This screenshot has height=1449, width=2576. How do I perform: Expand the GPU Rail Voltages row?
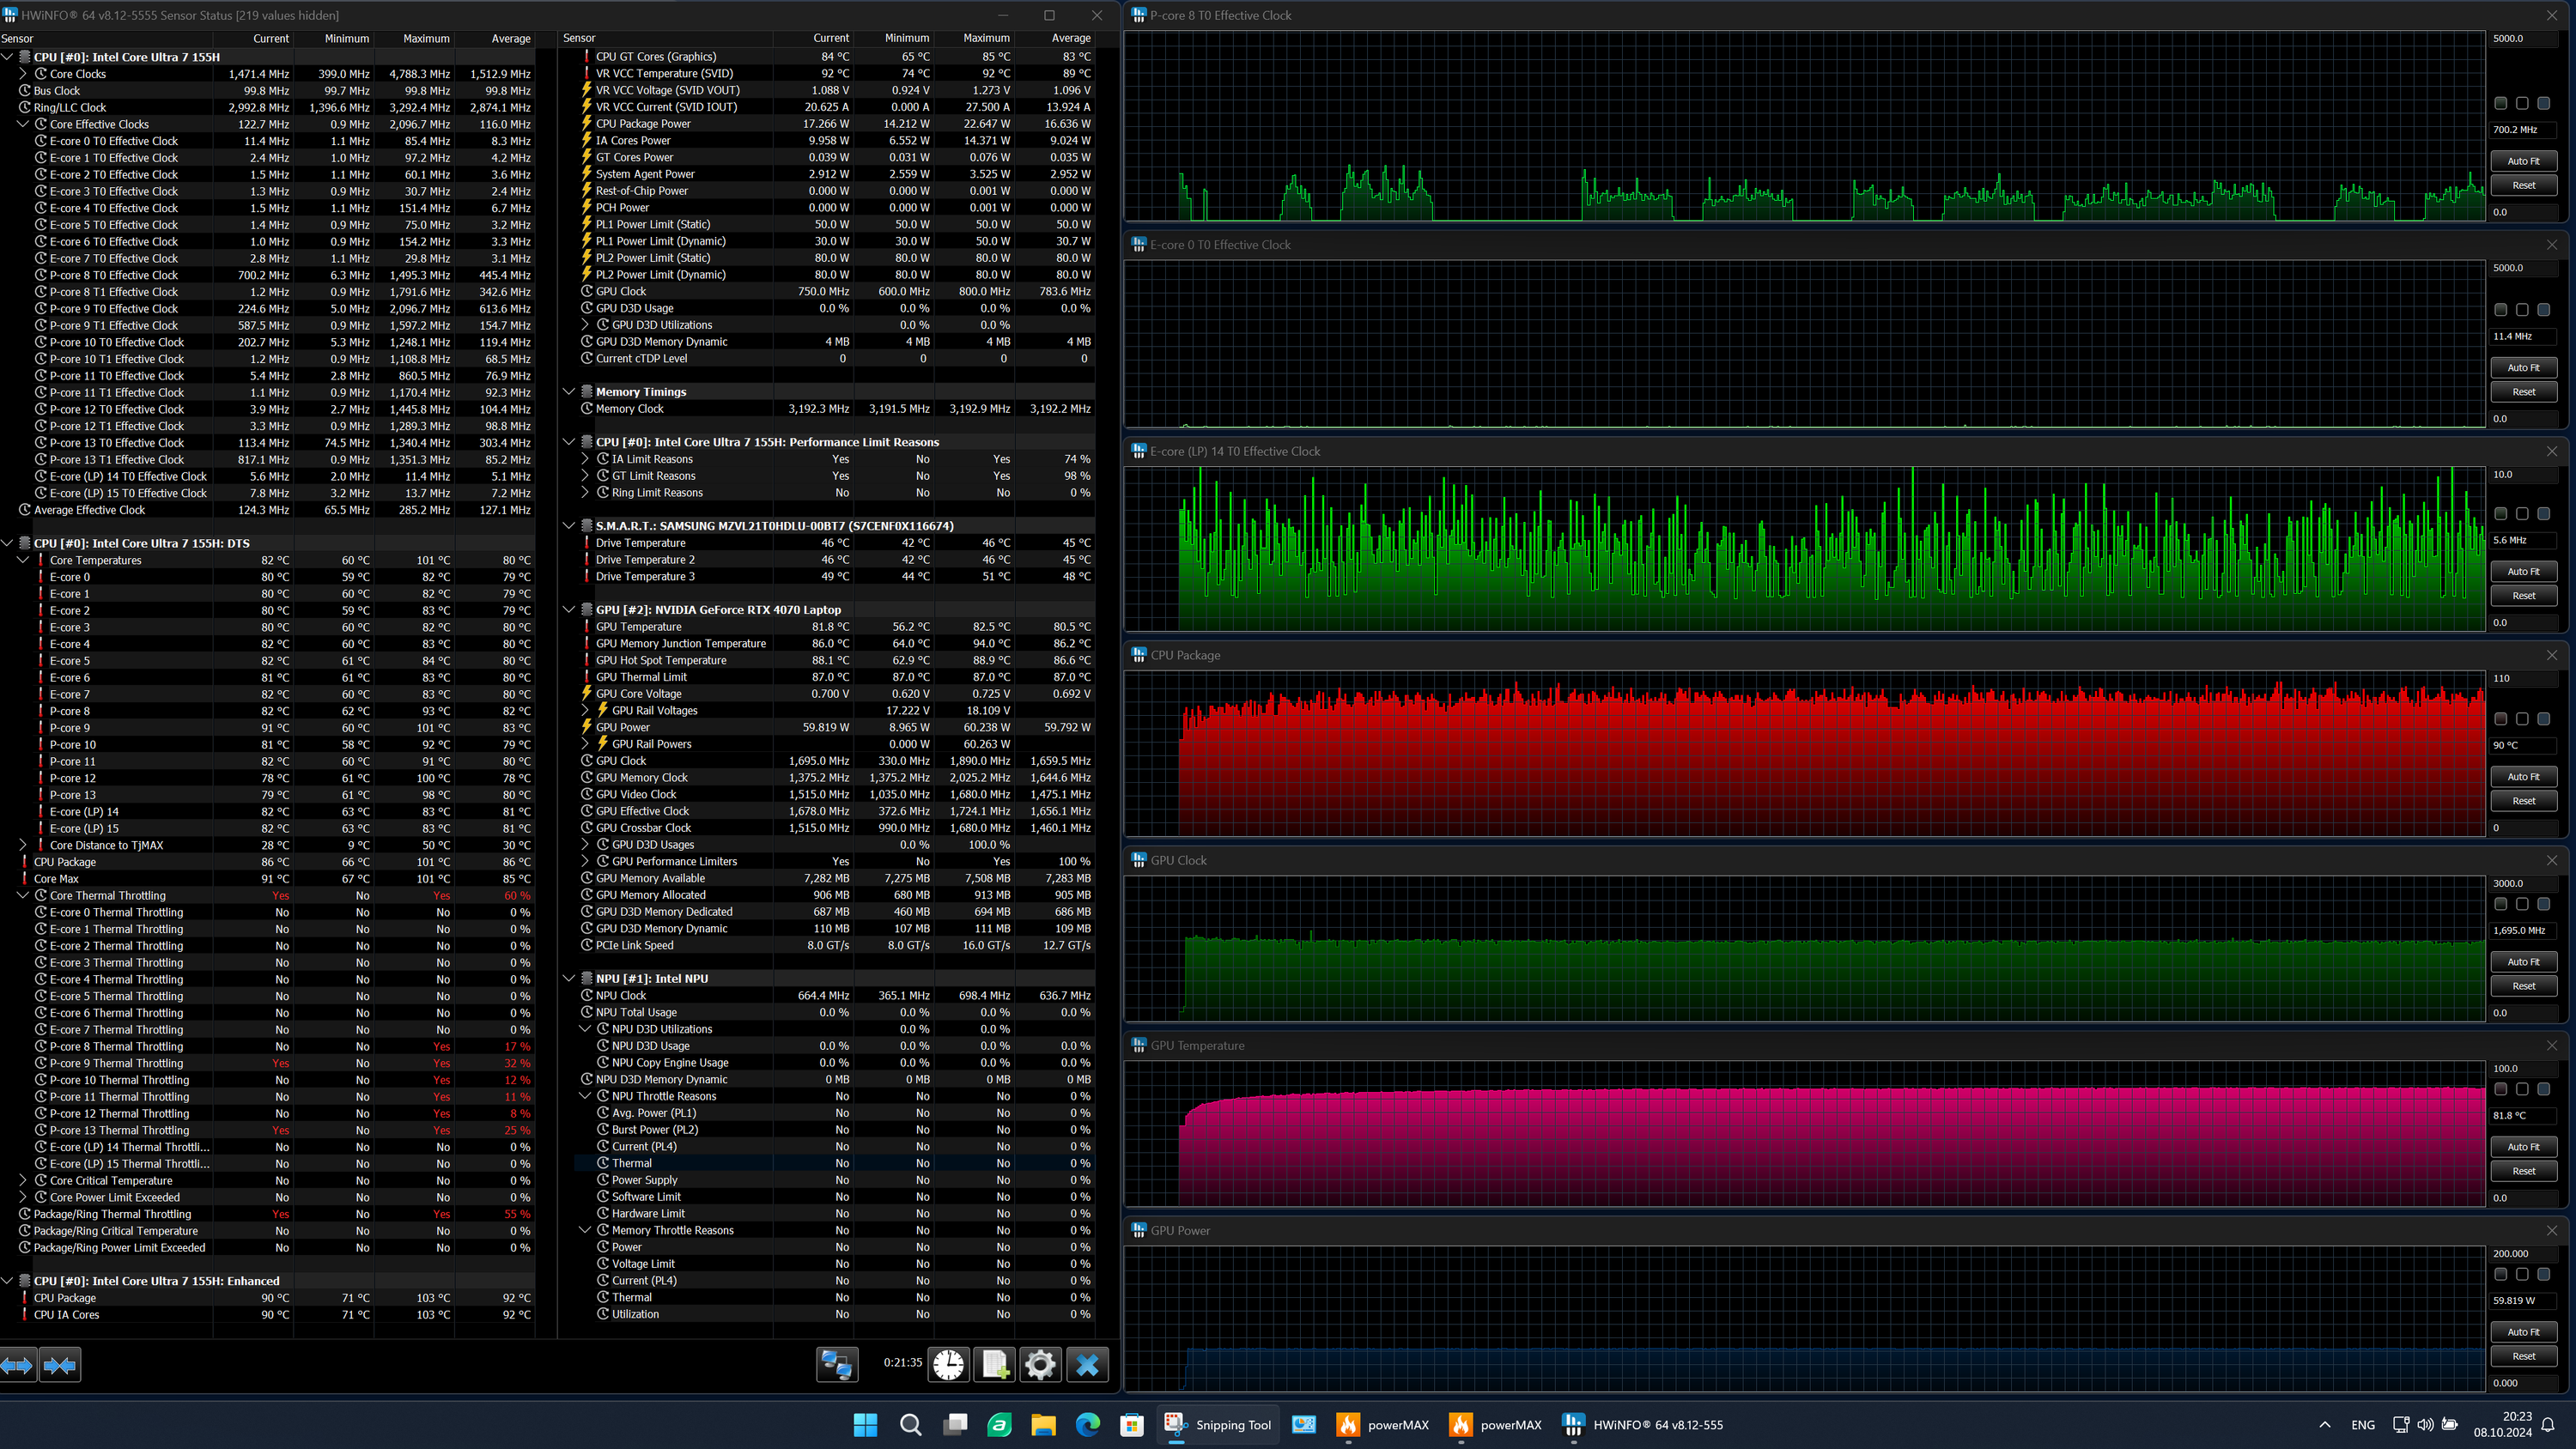(x=586, y=710)
